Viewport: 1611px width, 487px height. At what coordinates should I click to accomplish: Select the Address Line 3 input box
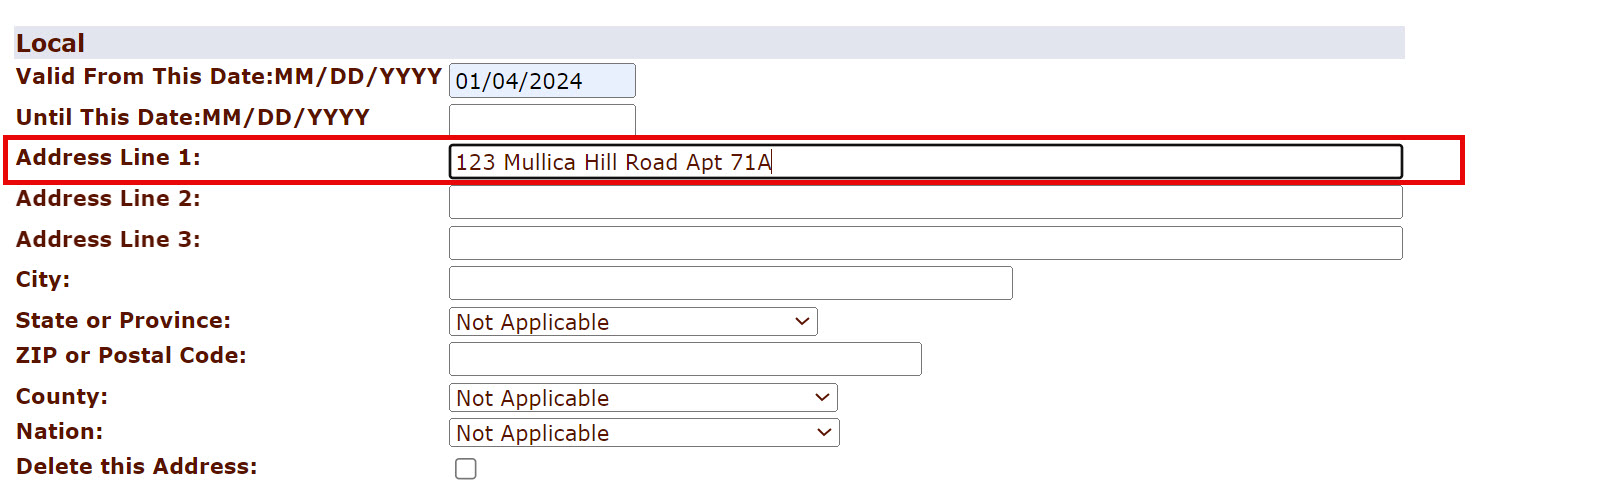(925, 243)
